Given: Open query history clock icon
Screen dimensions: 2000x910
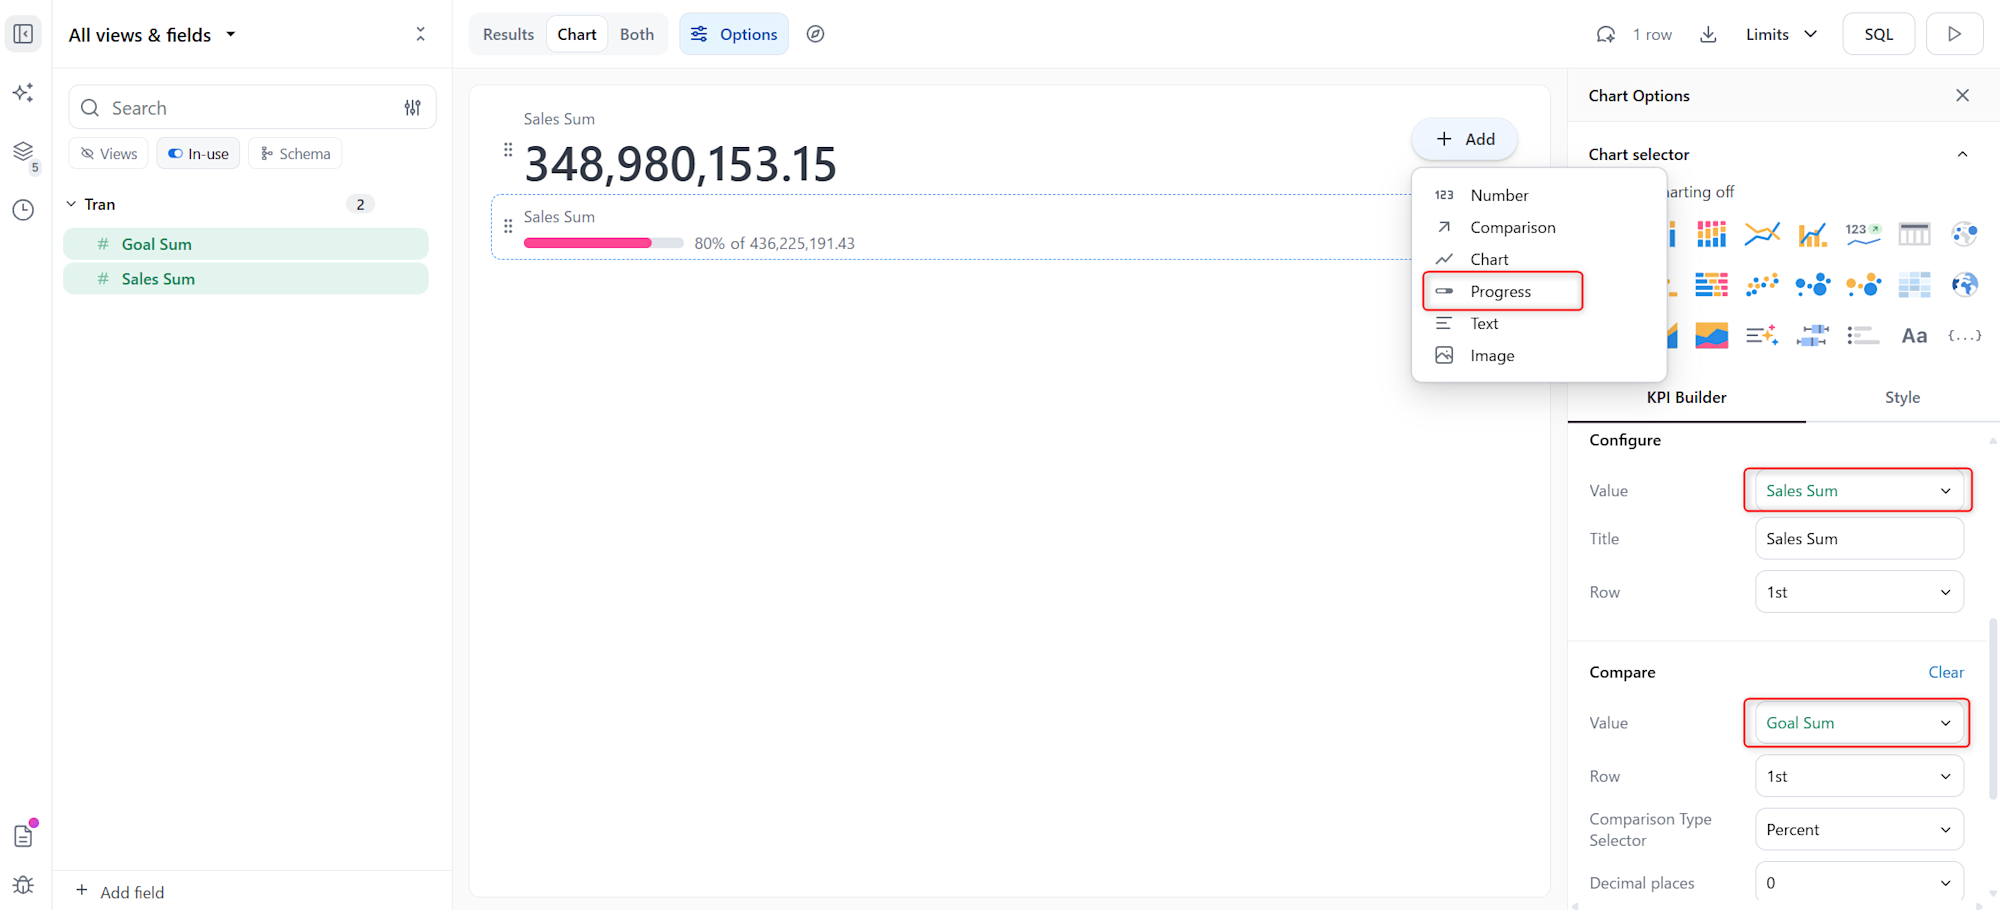Looking at the screenshot, I should pyautogui.click(x=23, y=210).
